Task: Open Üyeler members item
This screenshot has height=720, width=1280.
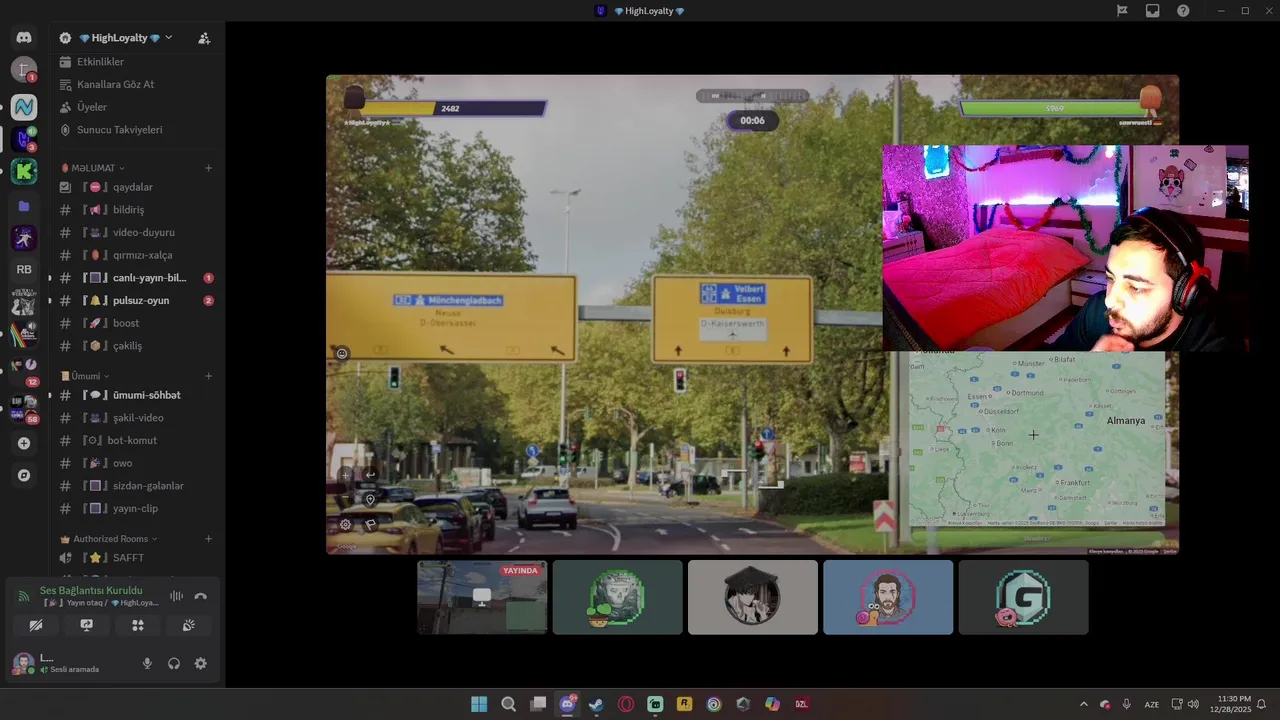Action: tap(137, 107)
